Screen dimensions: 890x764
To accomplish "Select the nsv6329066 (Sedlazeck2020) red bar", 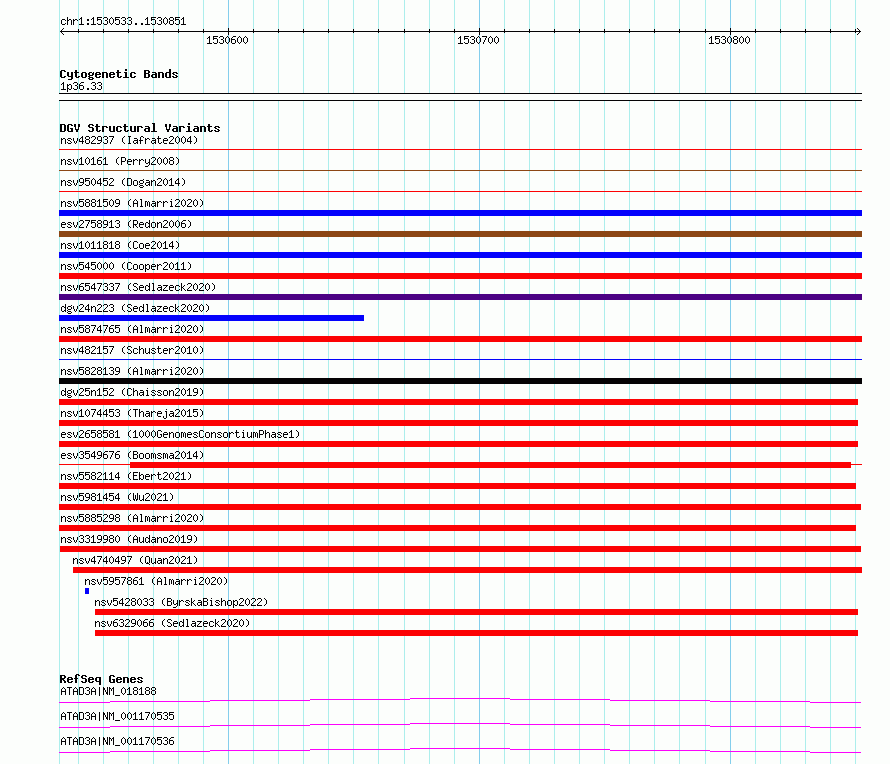I will click(476, 633).
